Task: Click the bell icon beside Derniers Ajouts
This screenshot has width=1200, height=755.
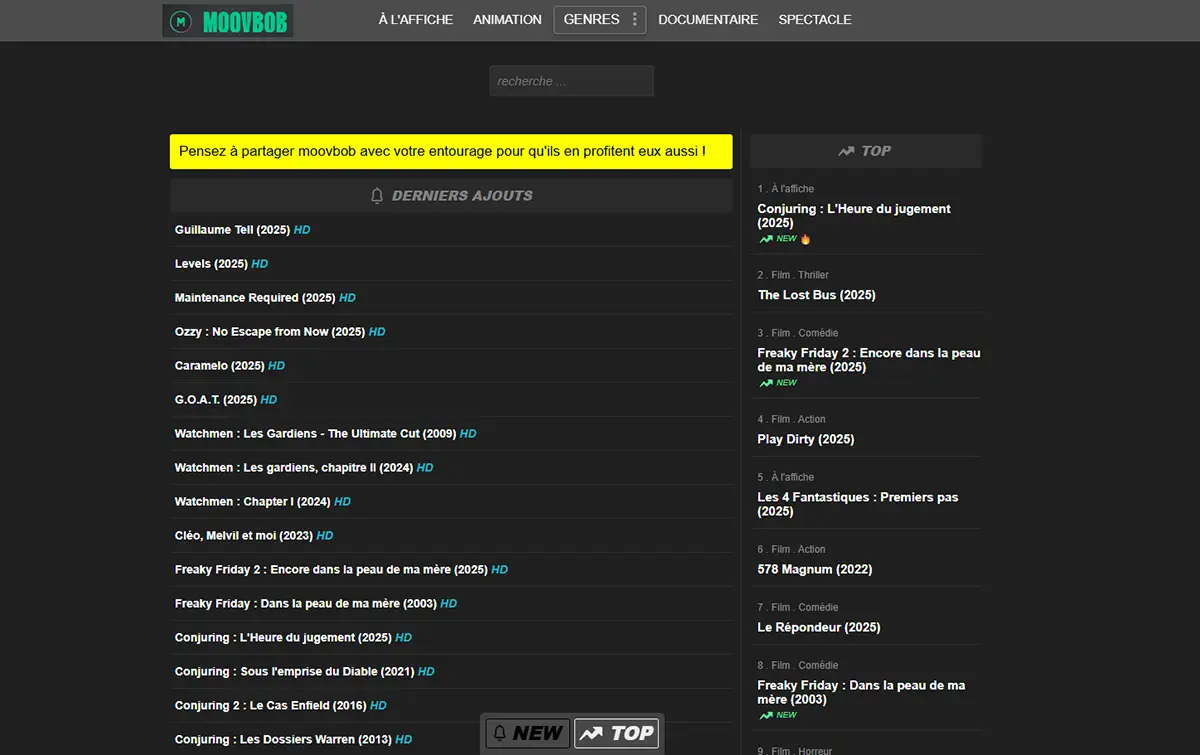Action: coord(377,196)
